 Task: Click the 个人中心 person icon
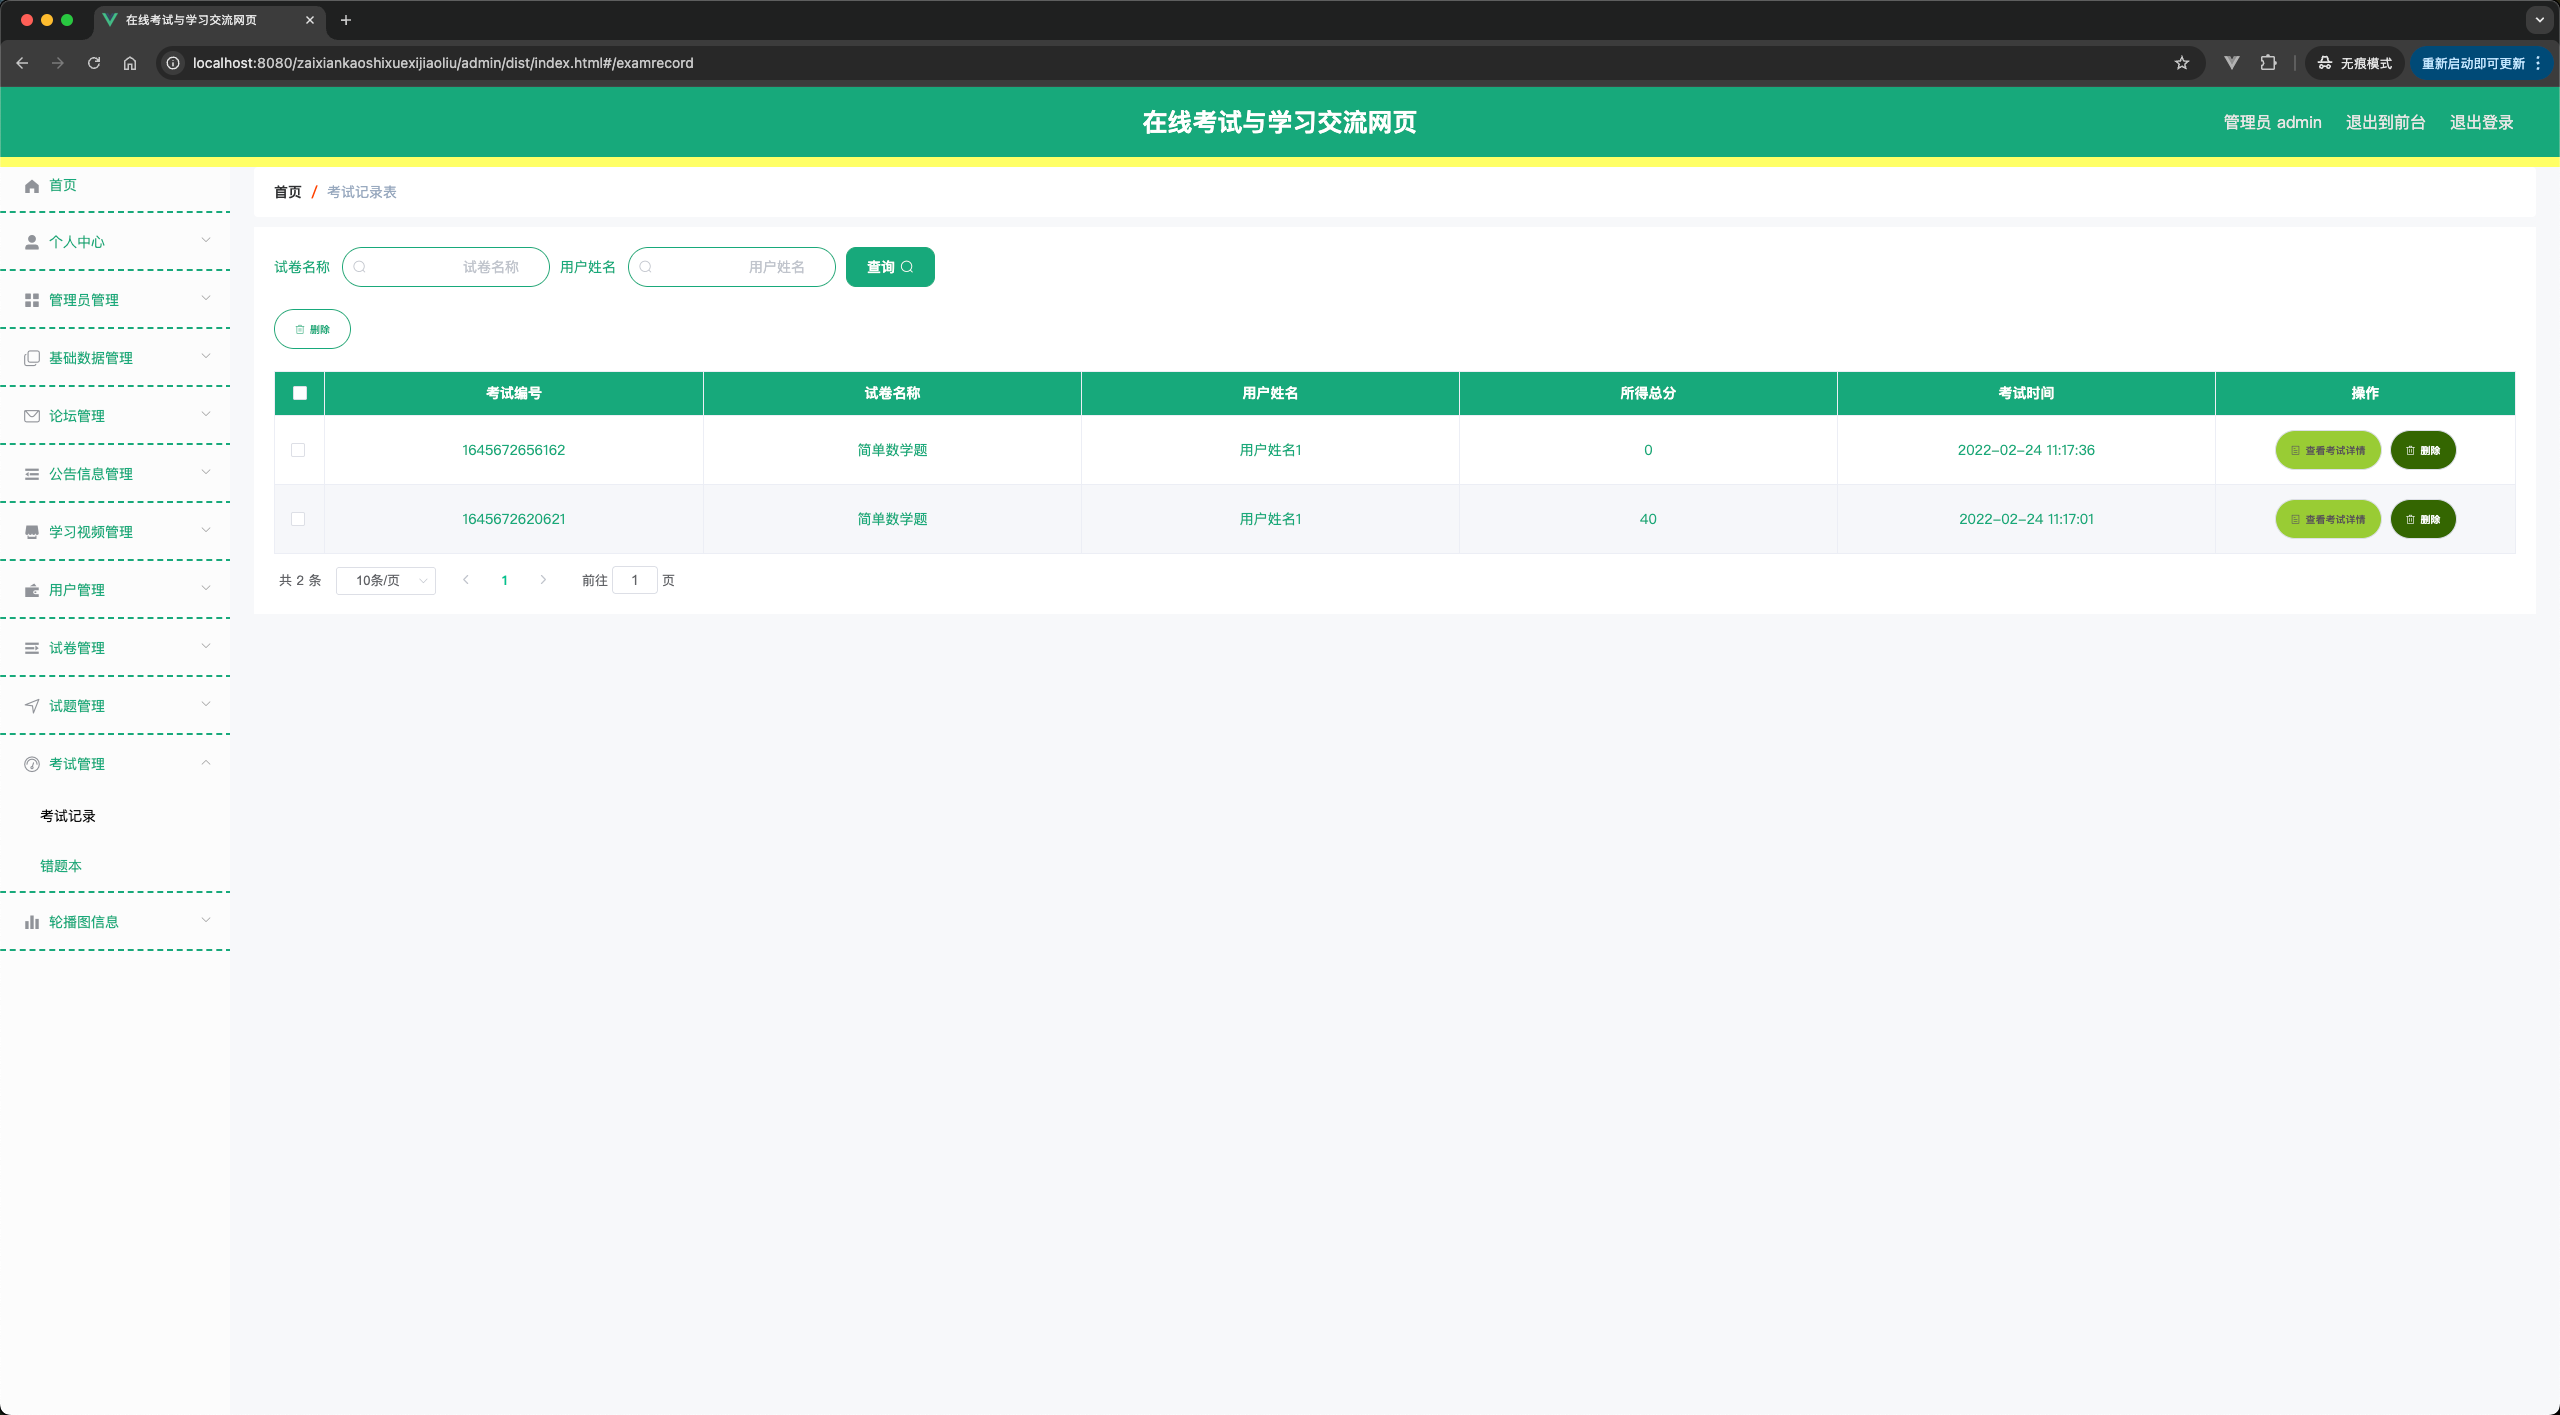tap(32, 242)
